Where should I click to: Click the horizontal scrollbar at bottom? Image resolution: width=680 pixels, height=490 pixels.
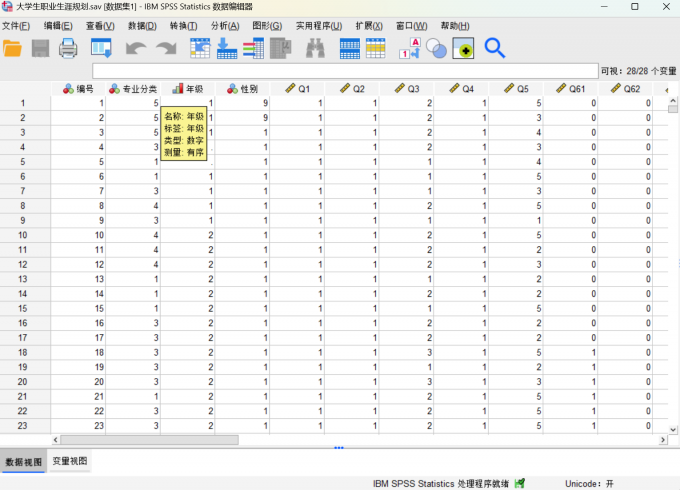(150, 439)
